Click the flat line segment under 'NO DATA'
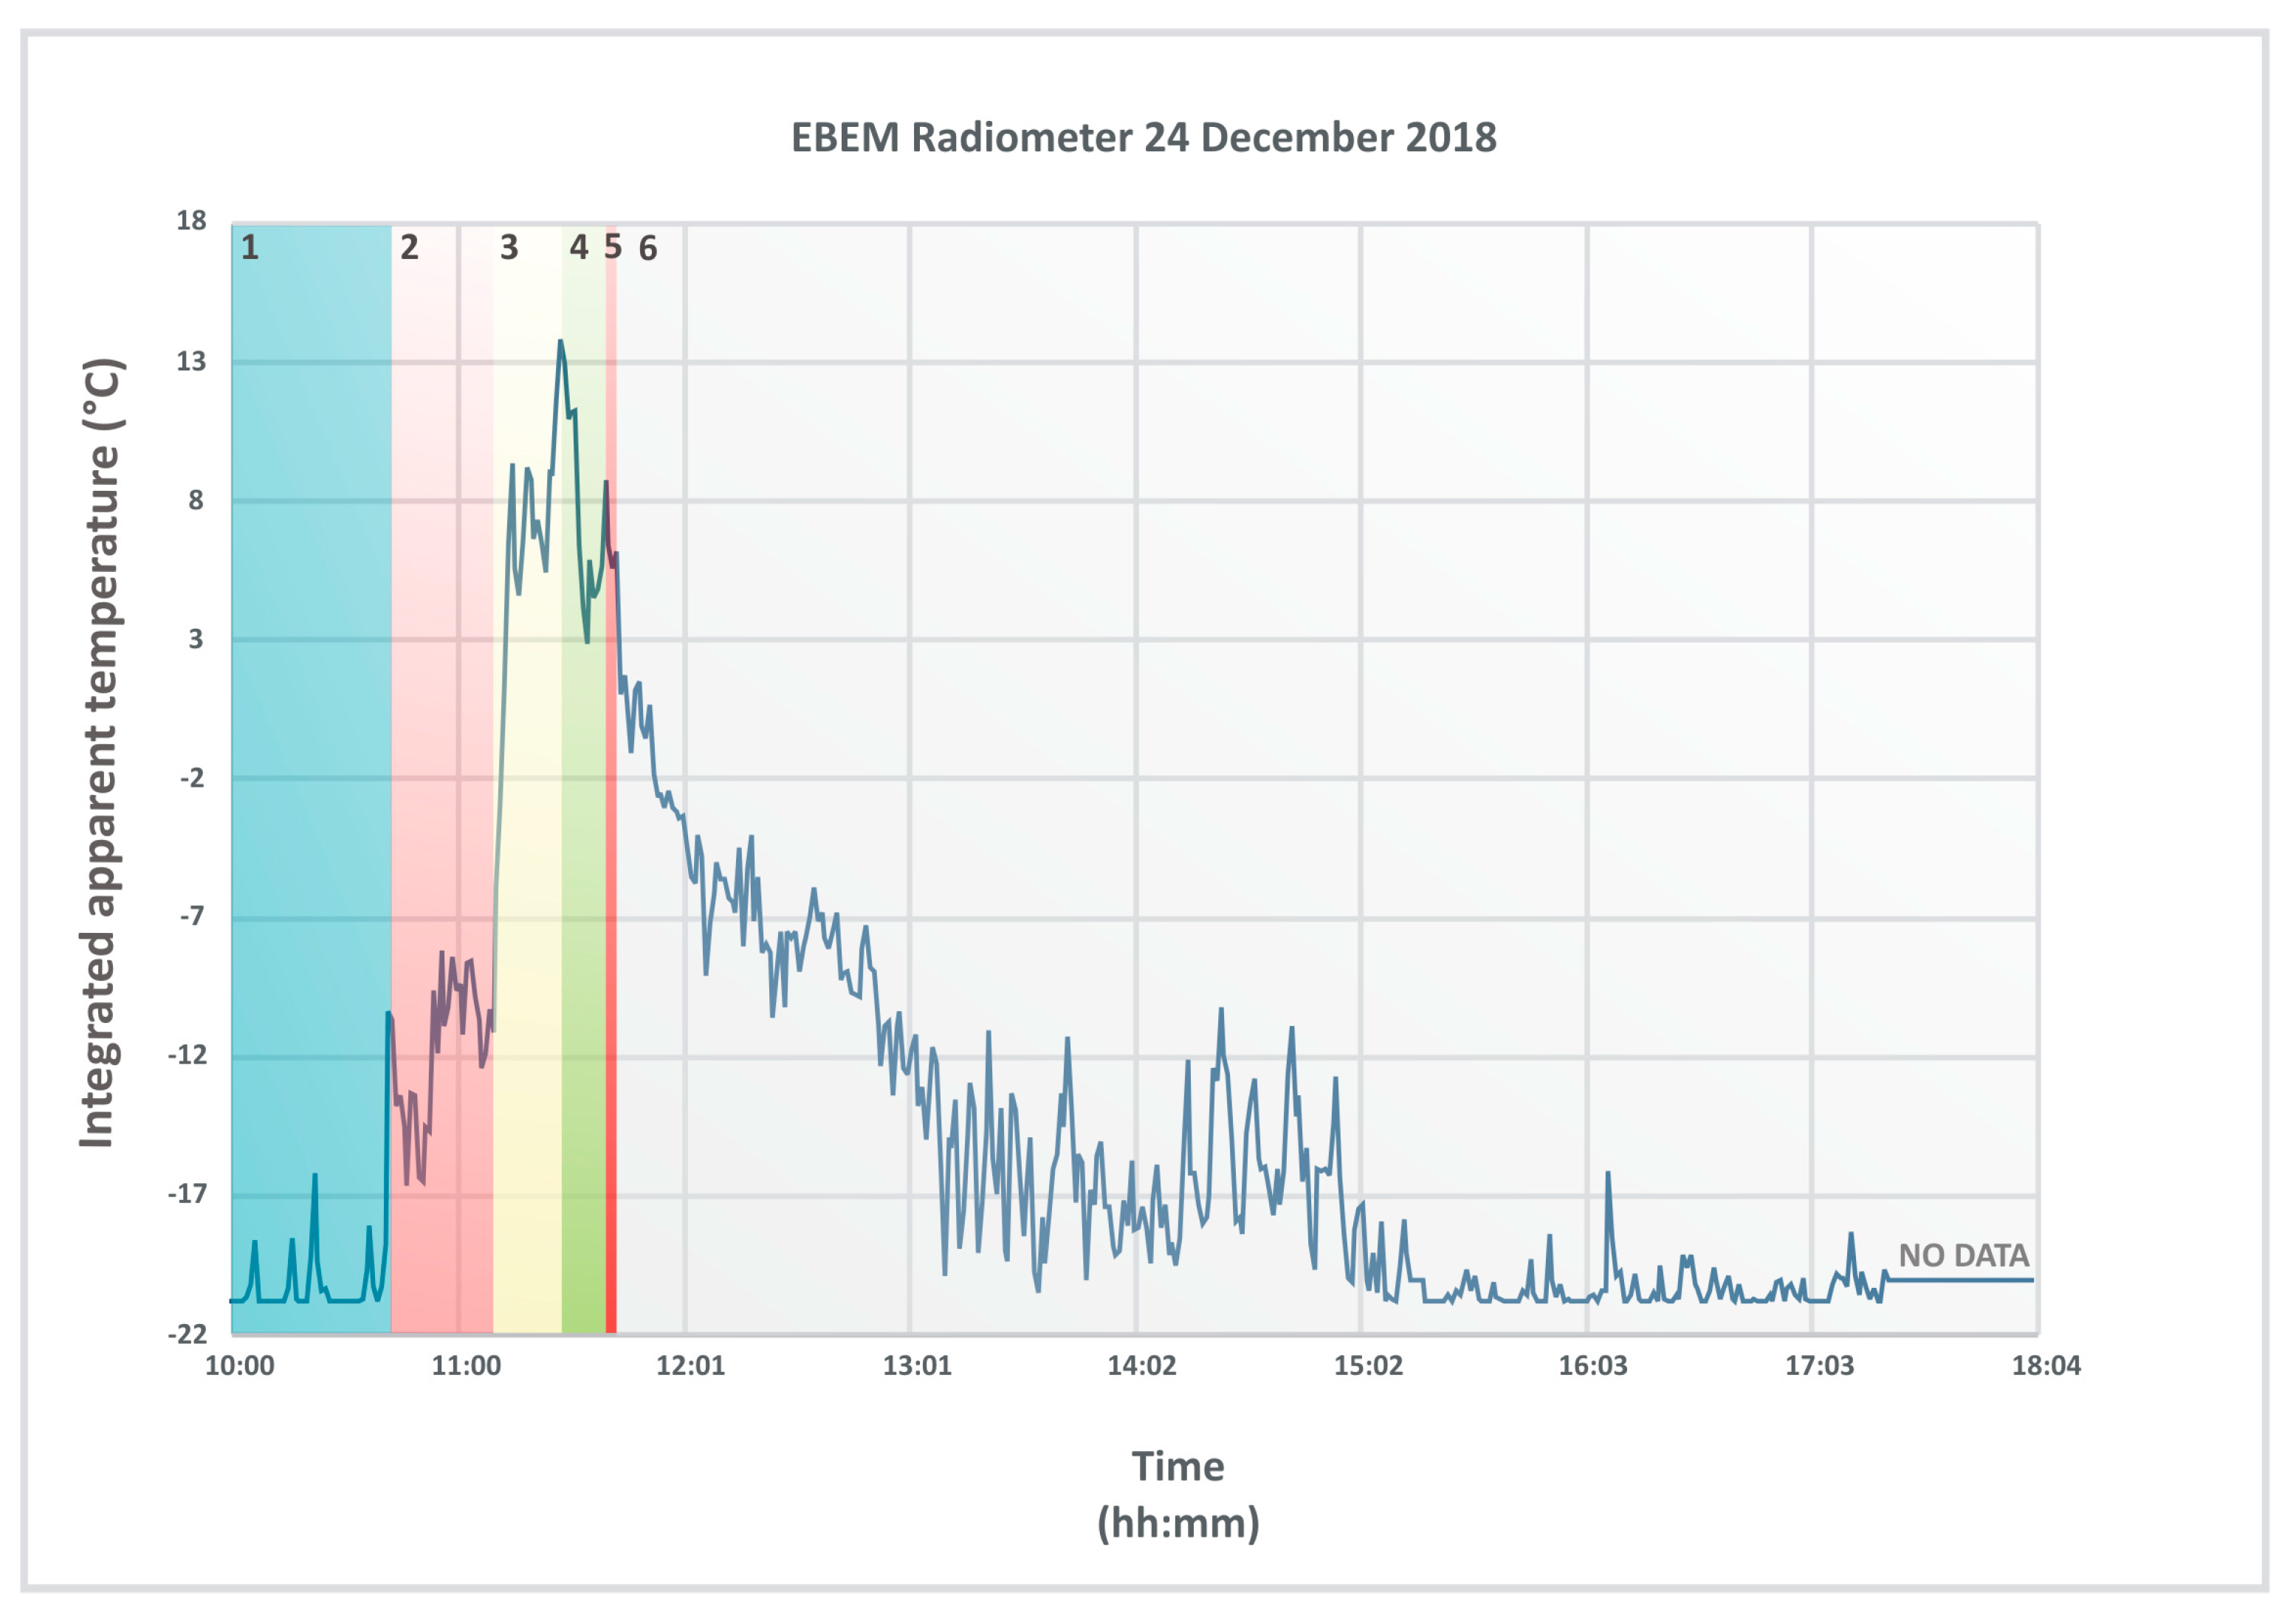The height and width of the screenshot is (1623, 2296). pyautogui.click(x=1959, y=1280)
